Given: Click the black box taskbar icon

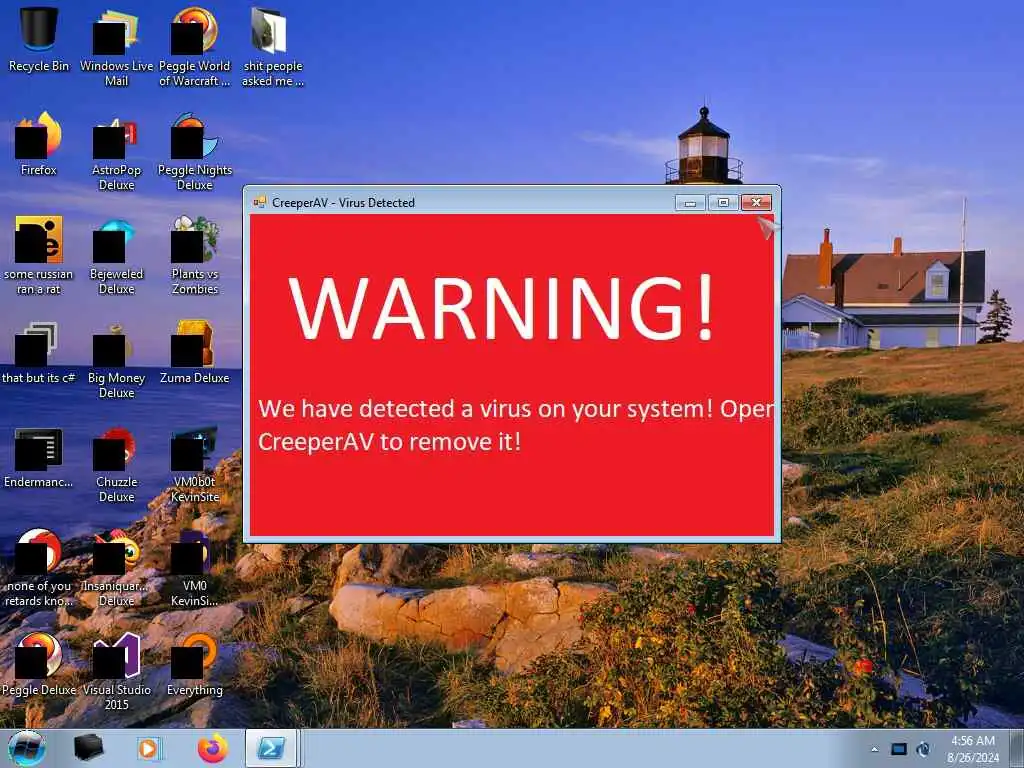Looking at the screenshot, I should pos(88,748).
